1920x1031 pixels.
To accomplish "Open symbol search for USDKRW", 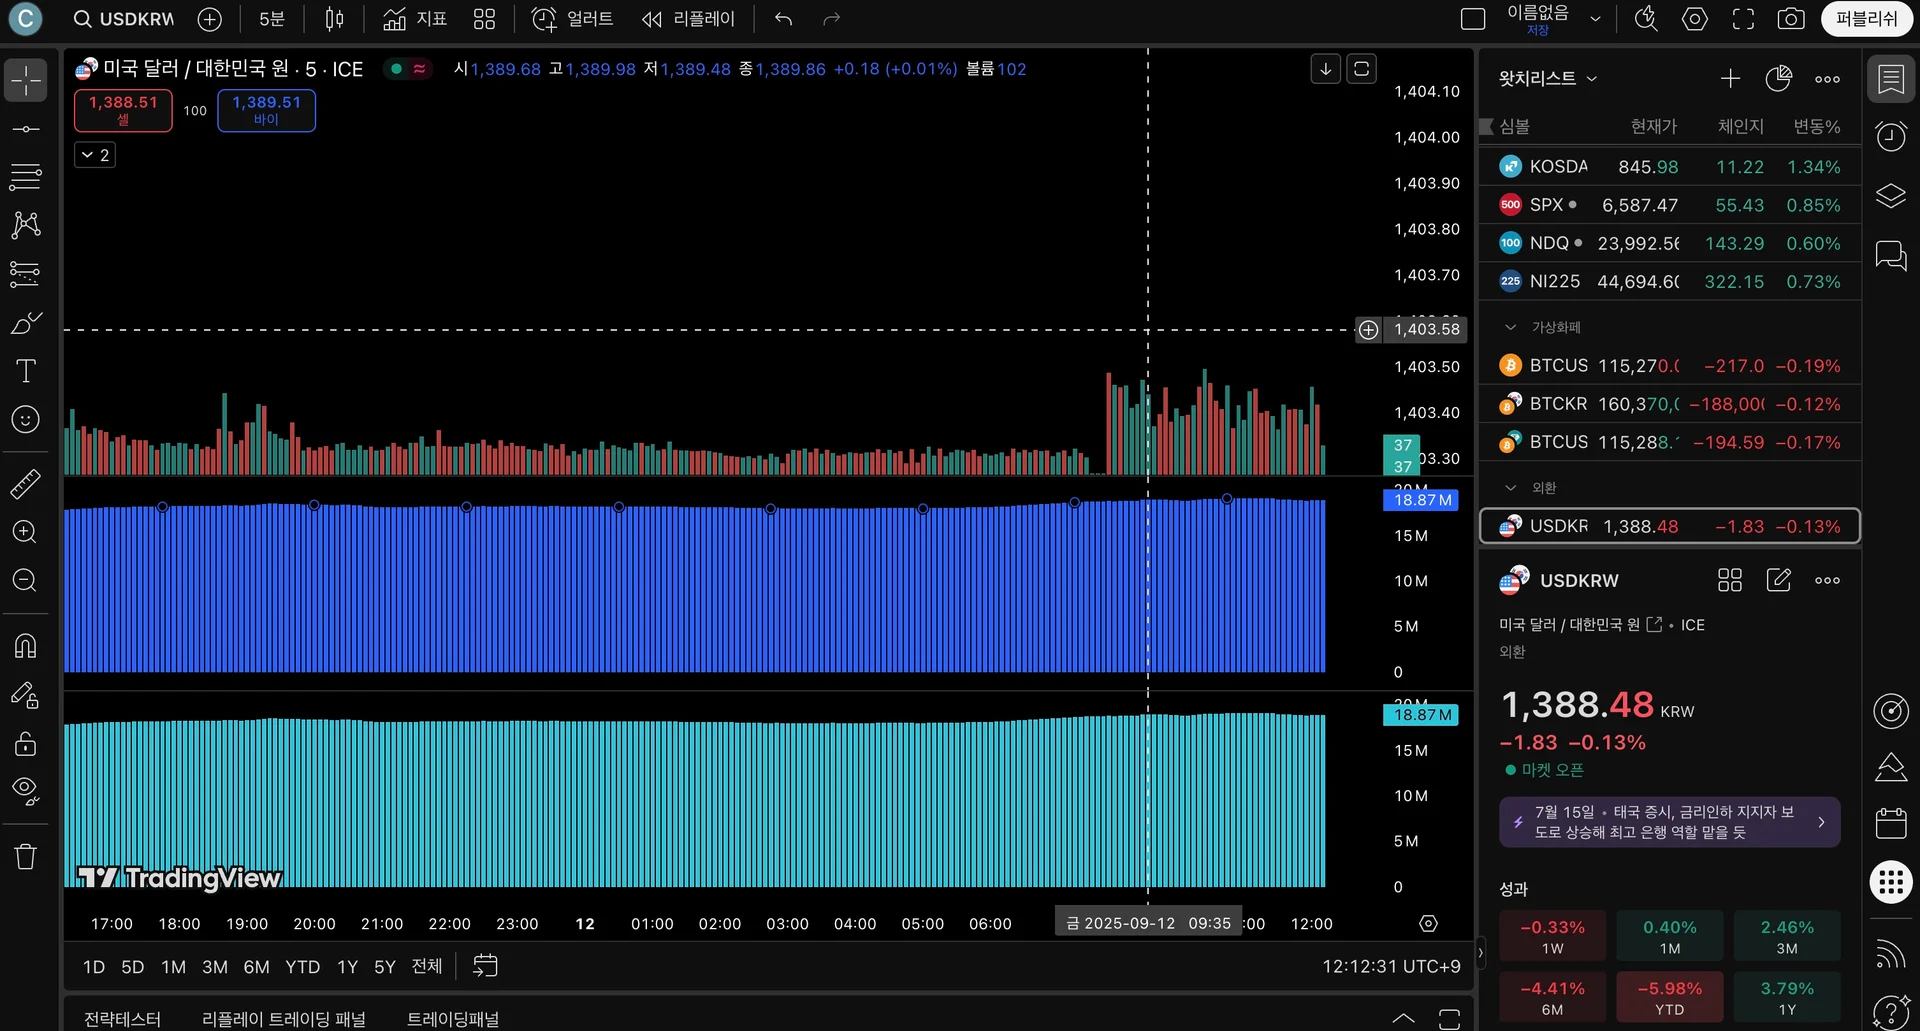I will click(124, 19).
